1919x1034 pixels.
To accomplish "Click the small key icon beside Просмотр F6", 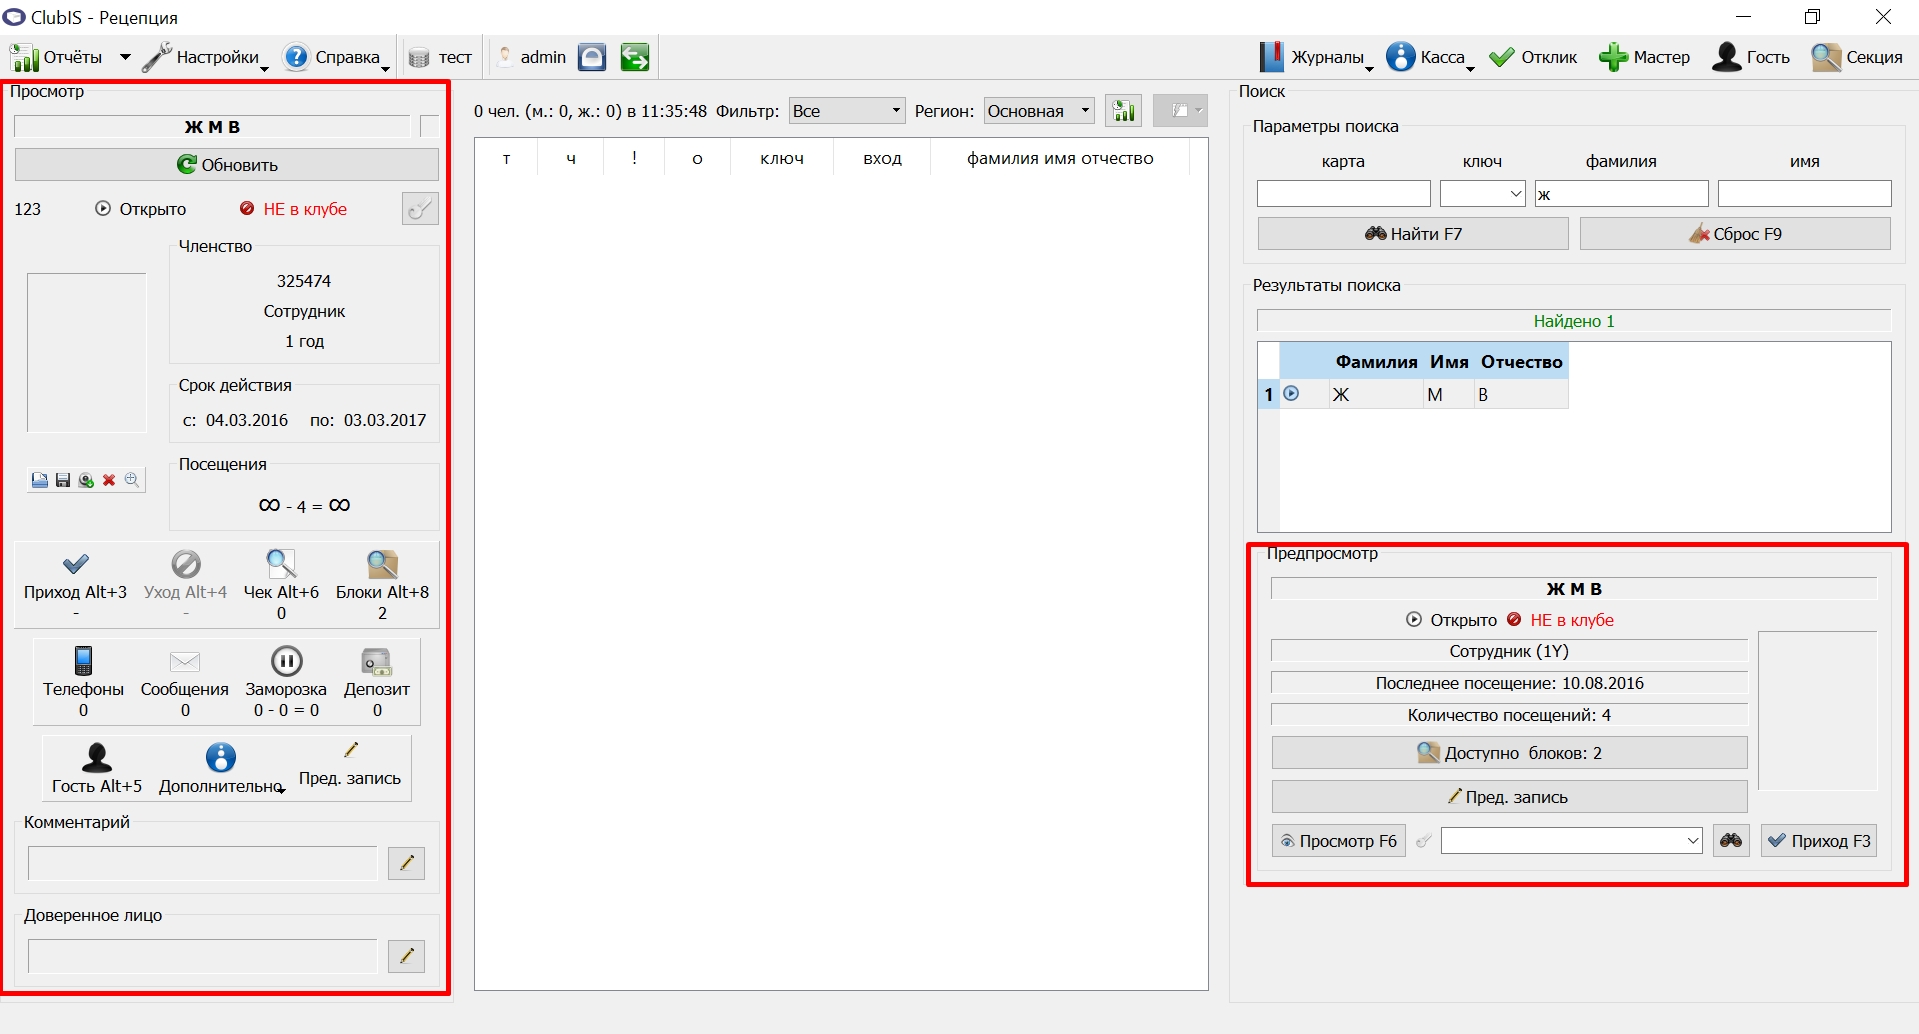I will pos(1423,841).
